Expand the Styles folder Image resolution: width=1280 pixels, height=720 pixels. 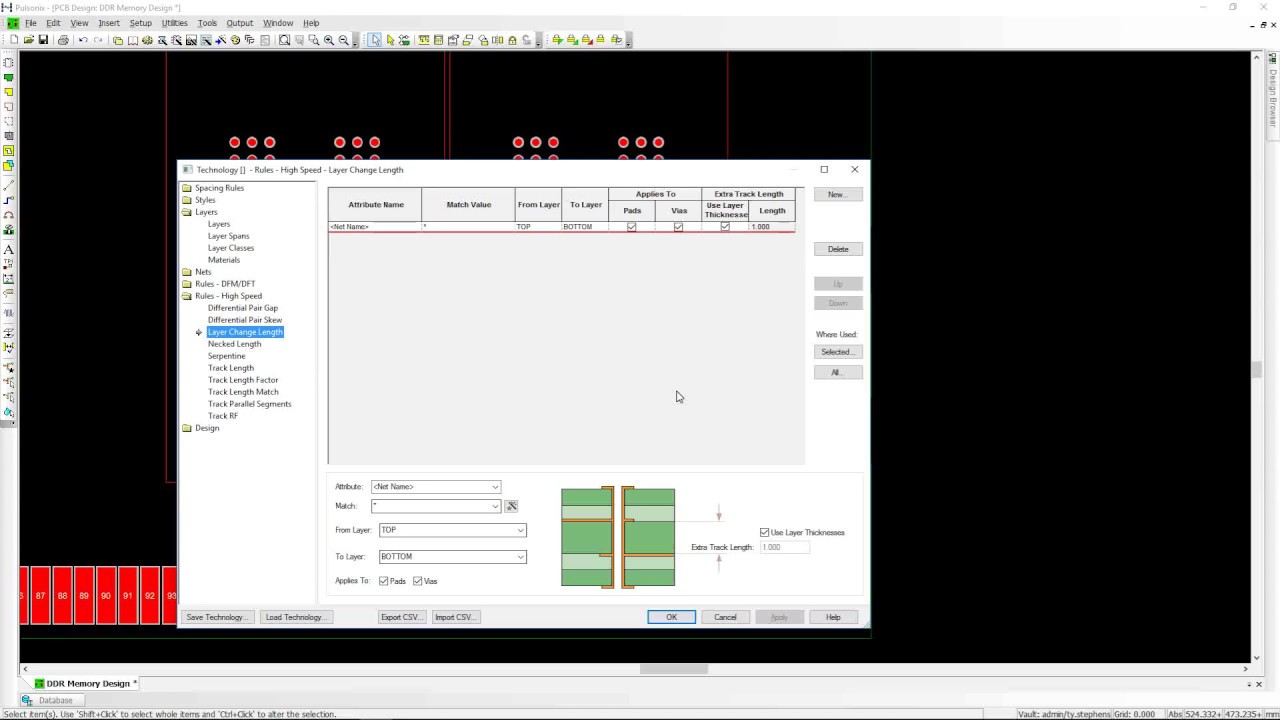(x=186, y=200)
